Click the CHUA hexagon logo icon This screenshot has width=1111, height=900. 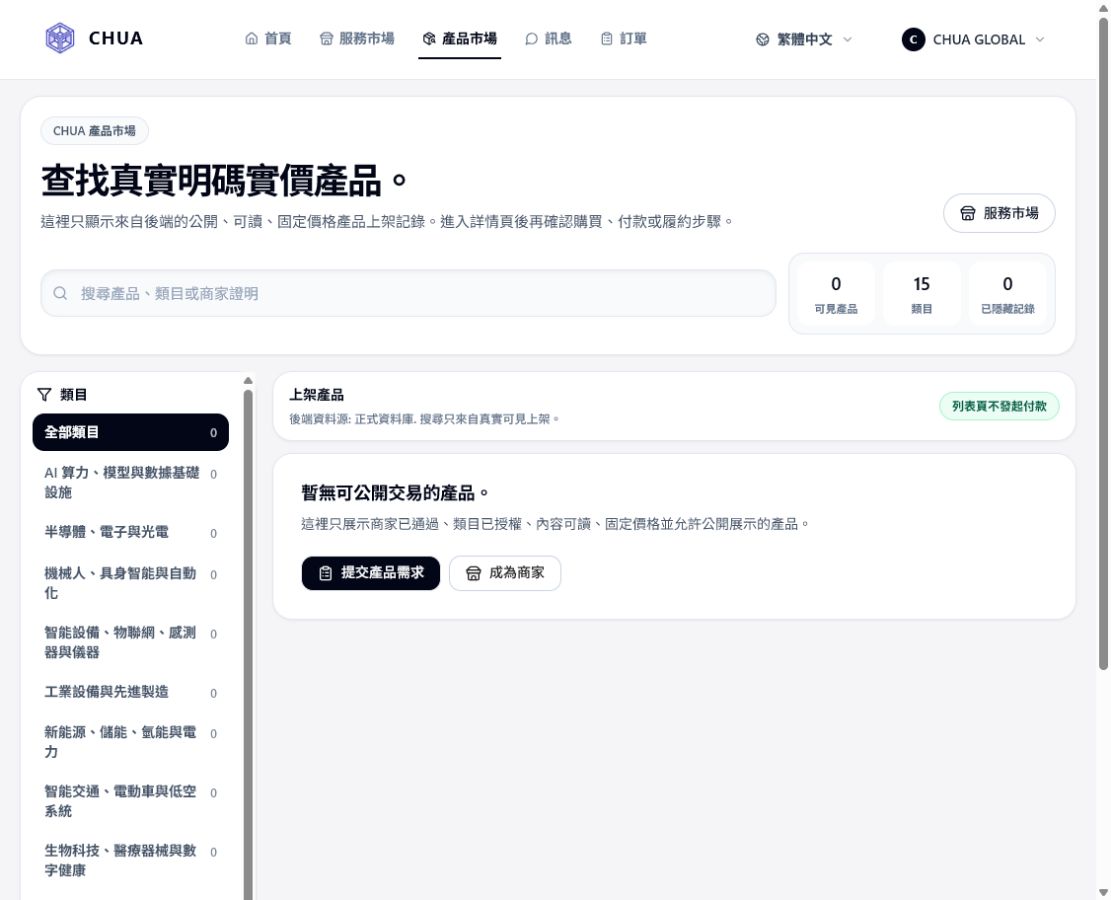coord(60,38)
